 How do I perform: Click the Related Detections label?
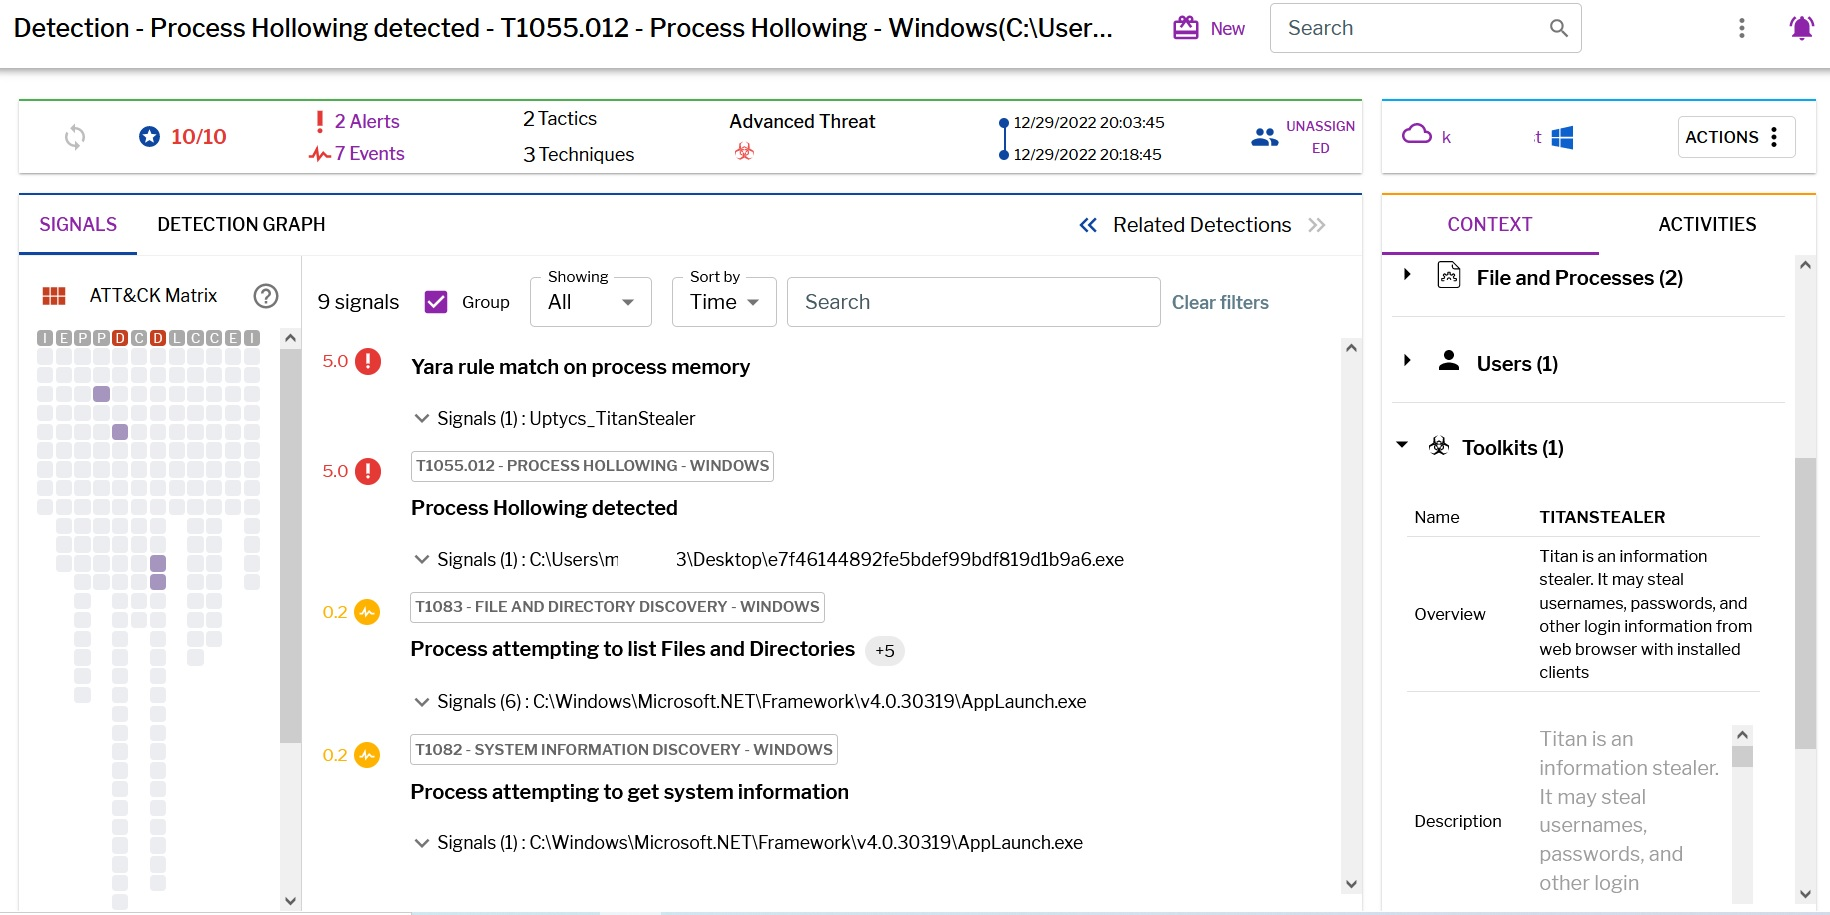pos(1202,225)
